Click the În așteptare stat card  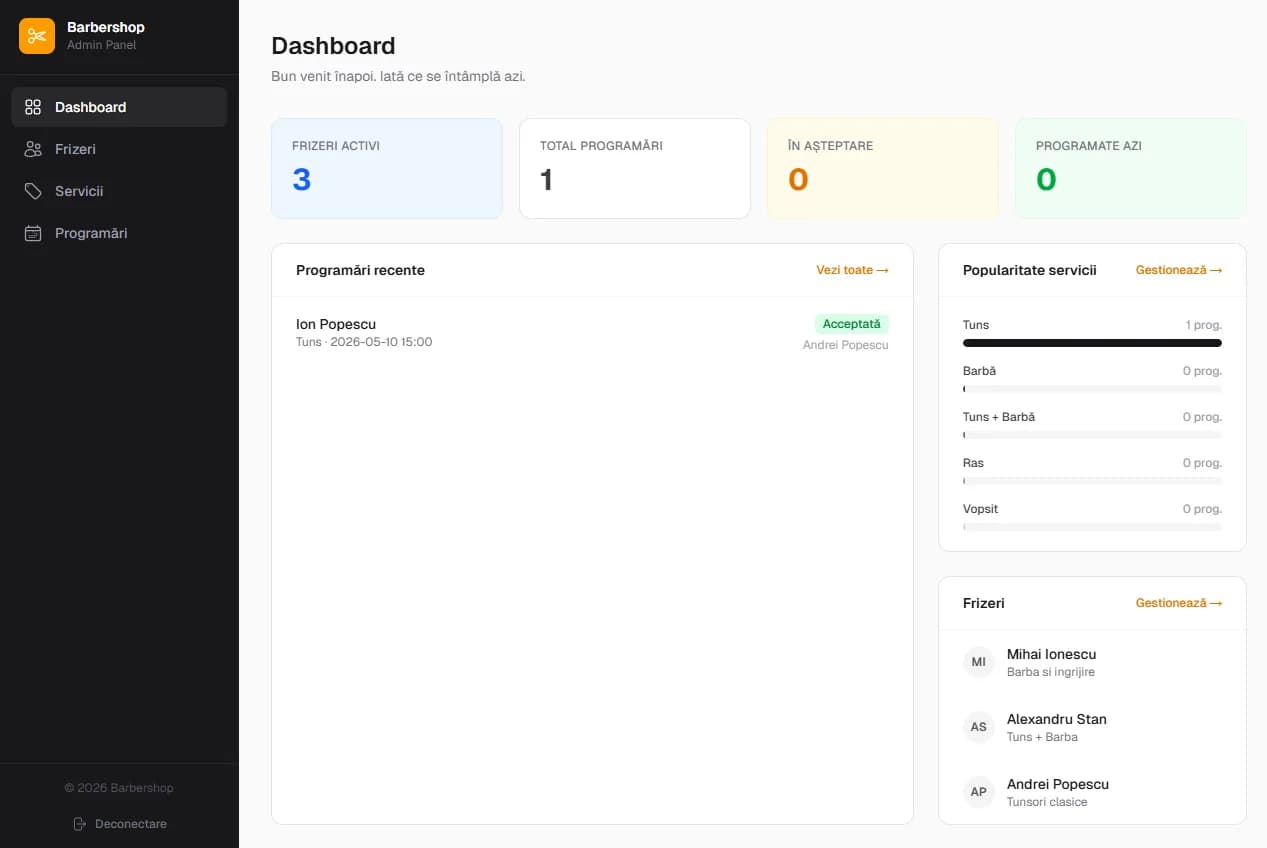(x=883, y=168)
